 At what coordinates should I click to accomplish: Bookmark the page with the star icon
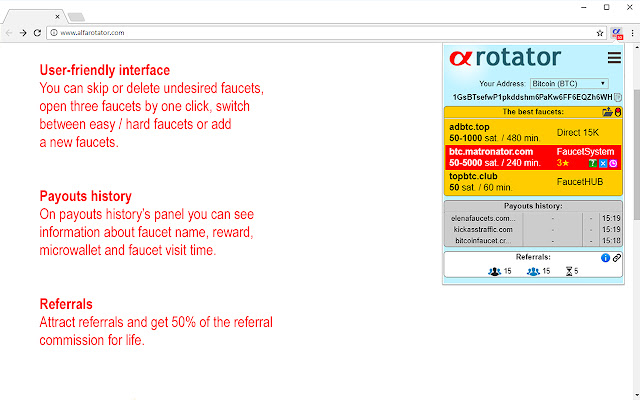(600, 33)
